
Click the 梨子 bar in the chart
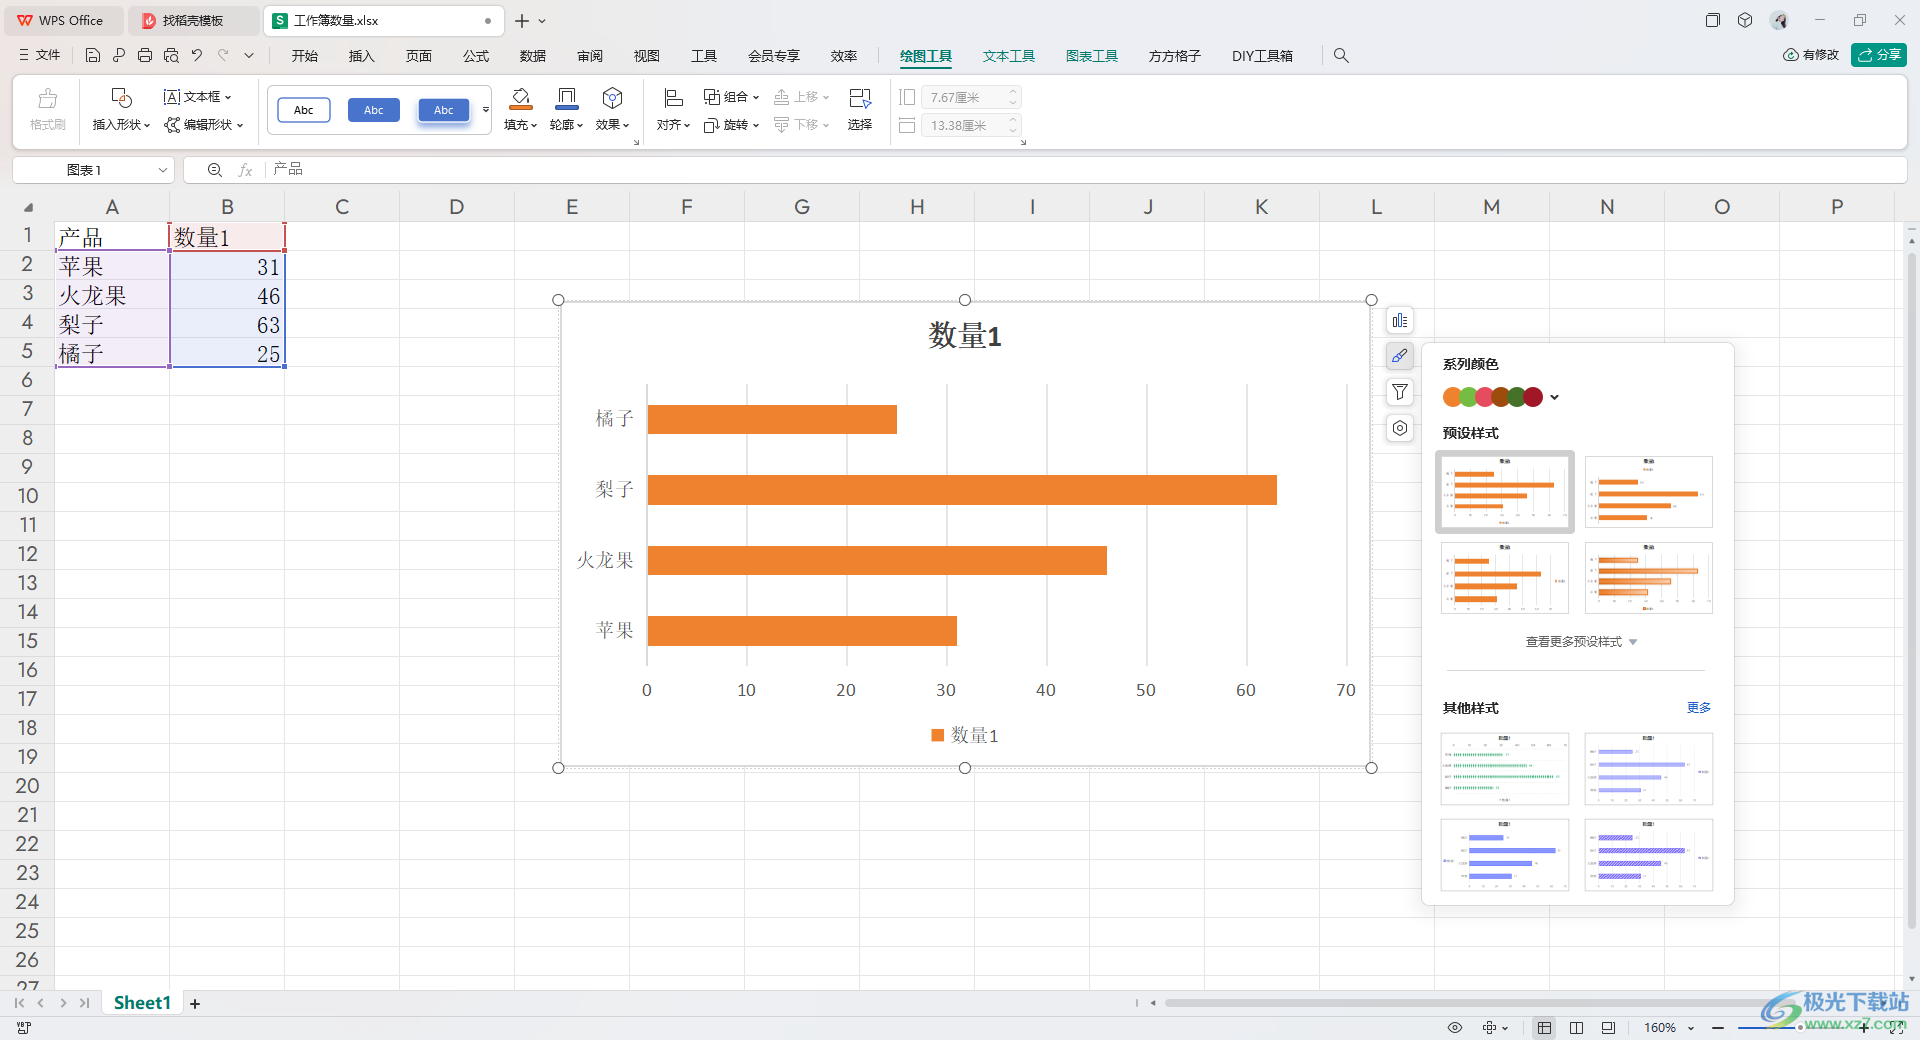tap(962, 490)
